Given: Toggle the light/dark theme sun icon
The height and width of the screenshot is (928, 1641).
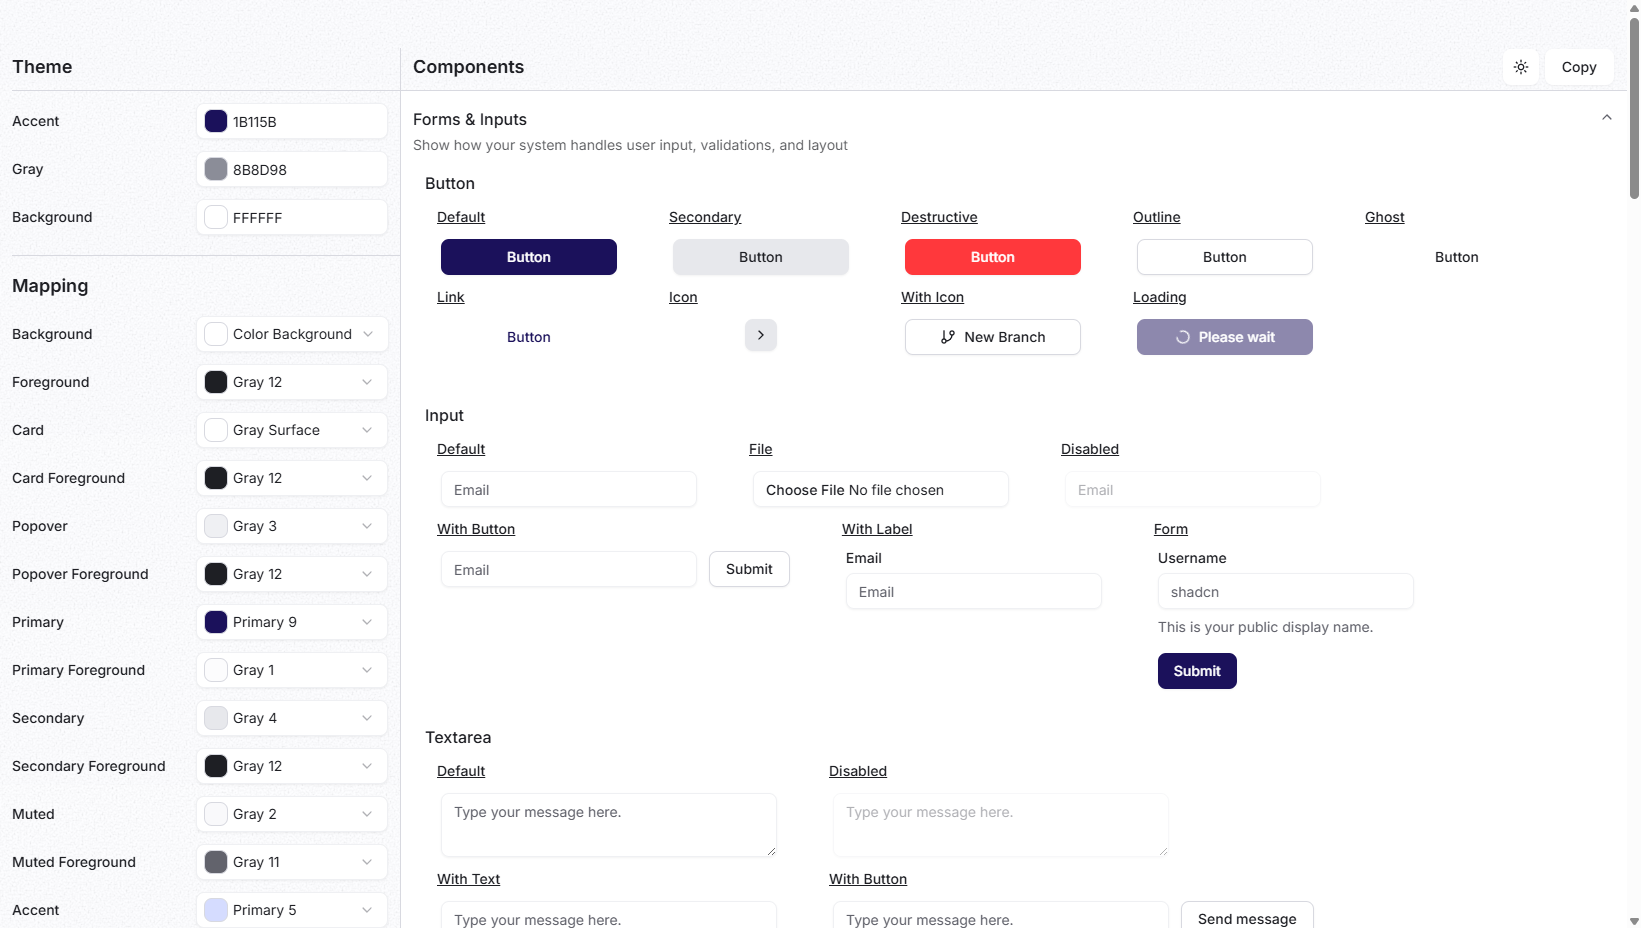Looking at the screenshot, I should pos(1520,67).
